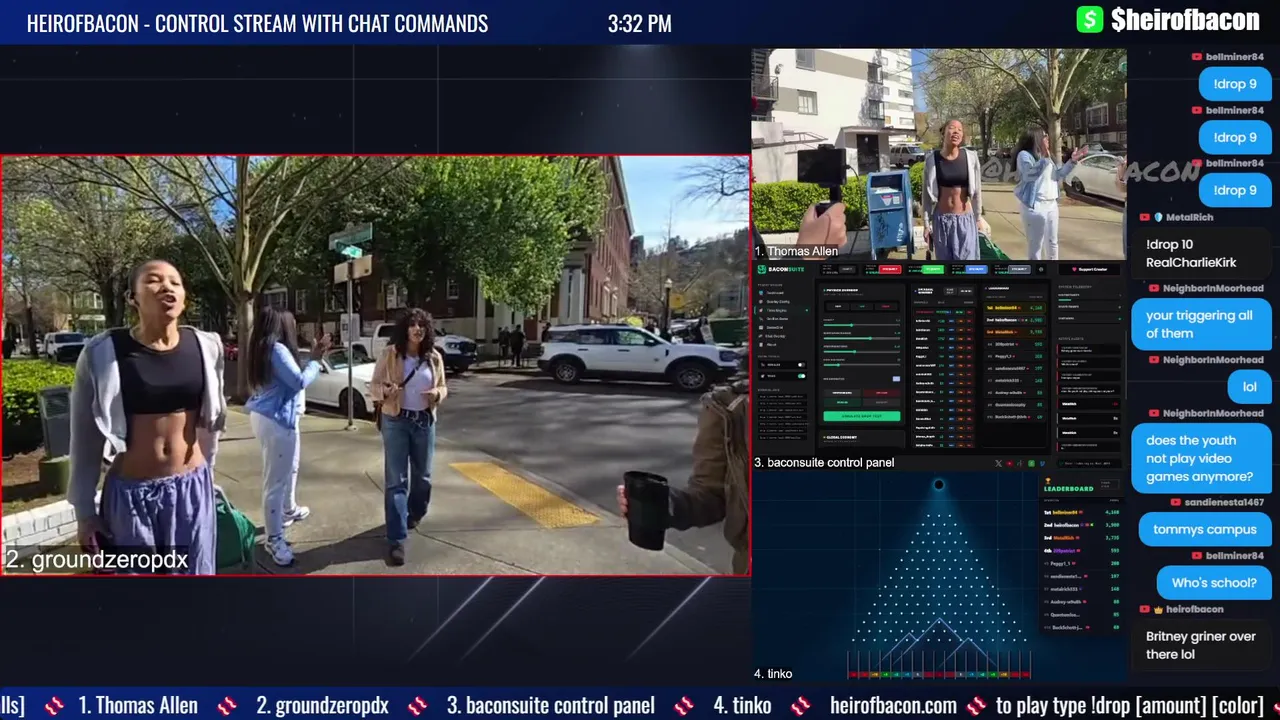Click the 'tommys campus' chat message
Image resolution: width=1280 pixels, height=720 pixels.
(x=1204, y=530)
